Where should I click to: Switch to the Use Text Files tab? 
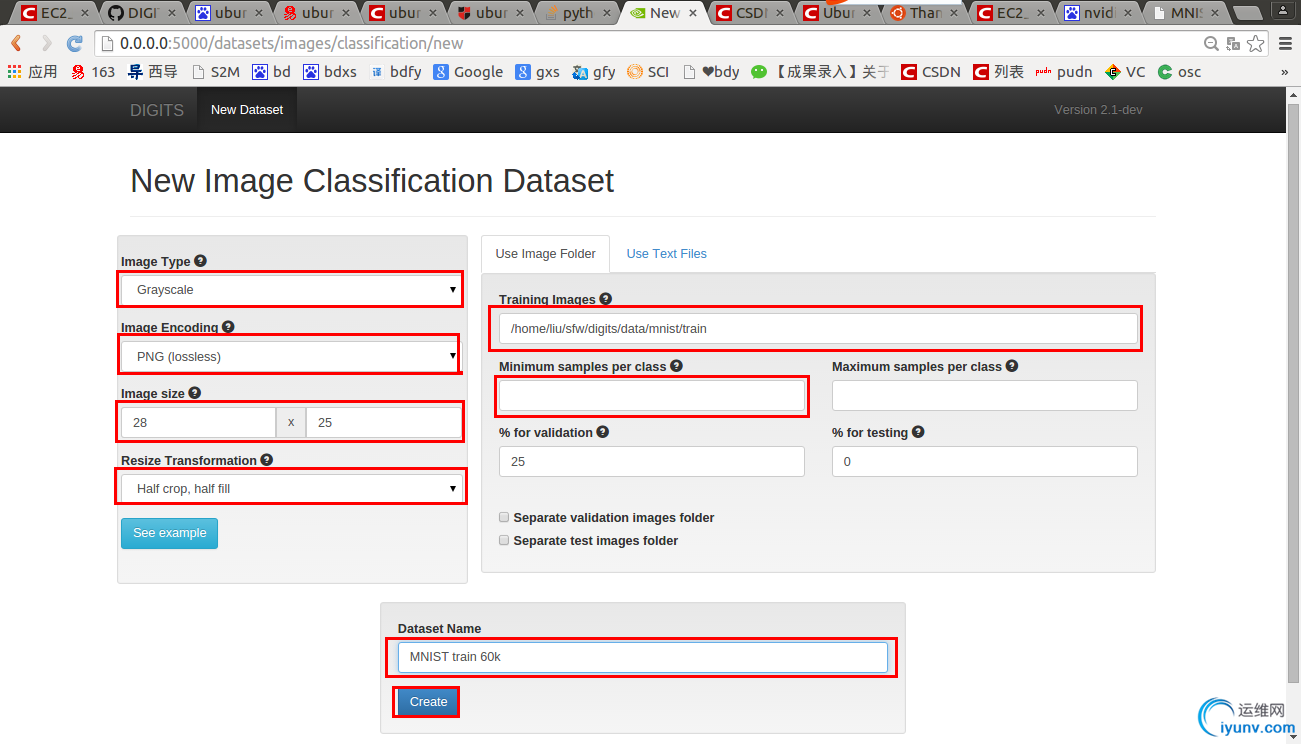click(666, 254)
